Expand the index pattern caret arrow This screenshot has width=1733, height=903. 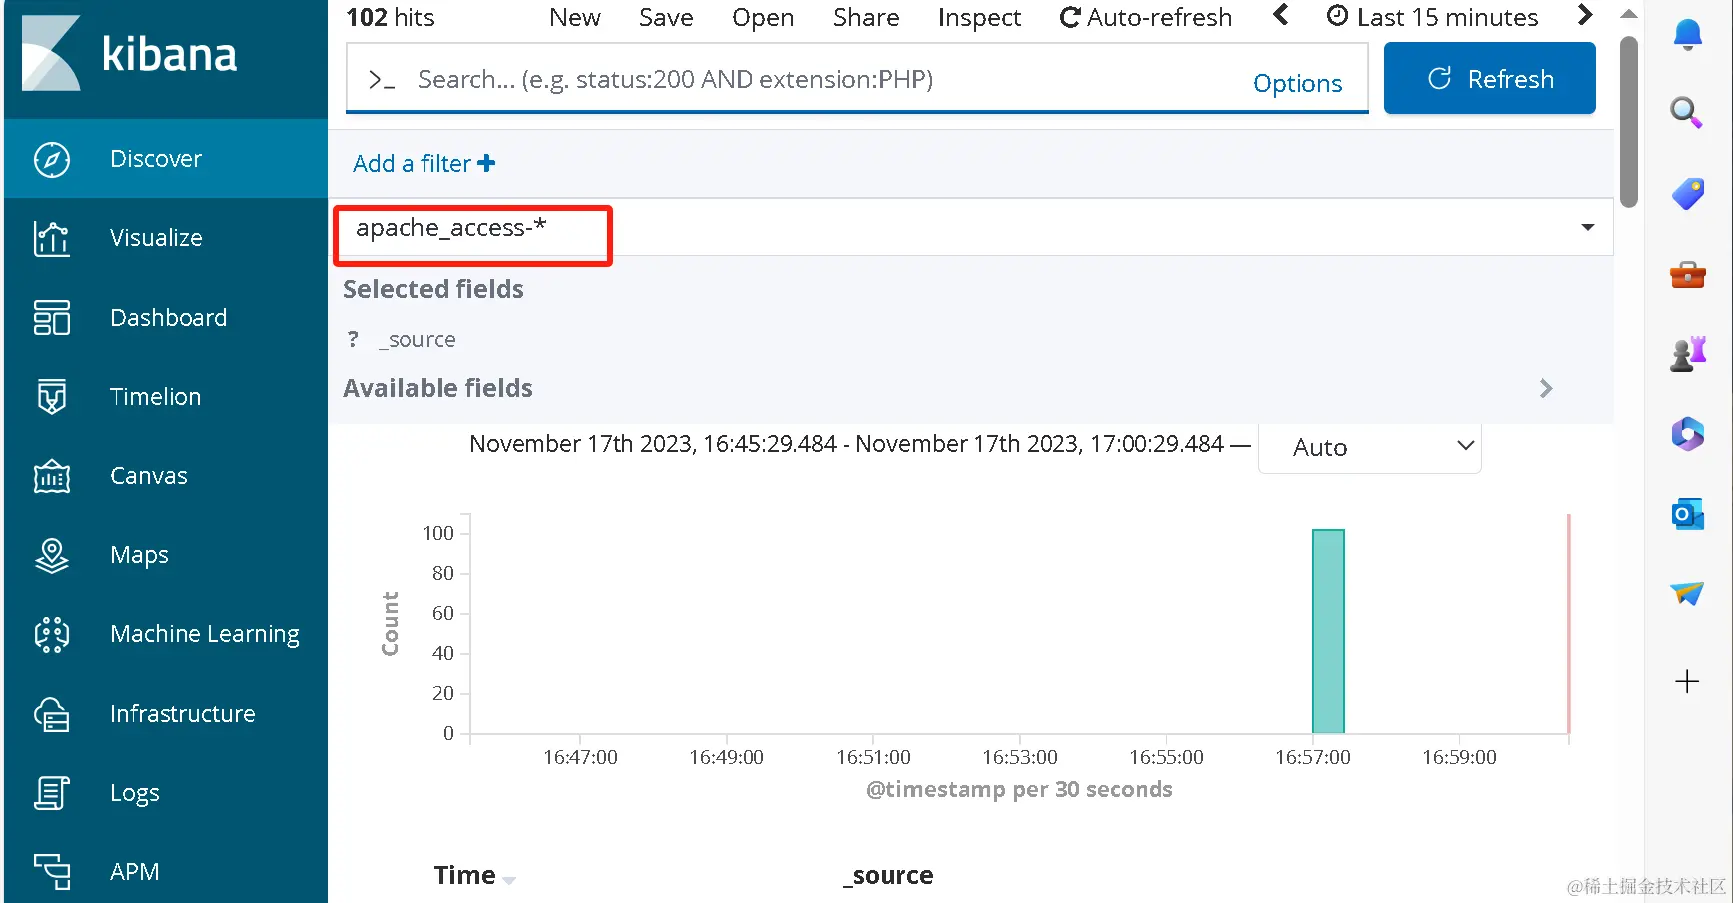(x=1587, y=228)
